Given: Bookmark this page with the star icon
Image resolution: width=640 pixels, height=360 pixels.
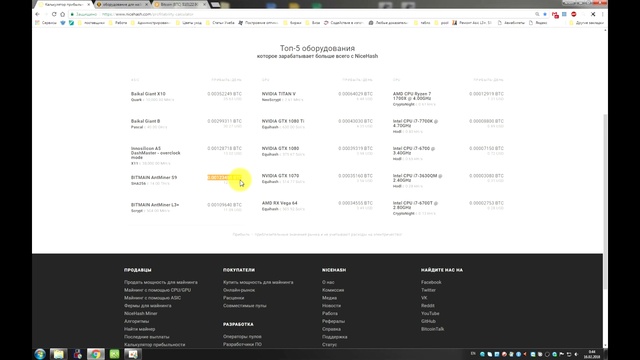Looking at the screenshot, I should point(545,14).
